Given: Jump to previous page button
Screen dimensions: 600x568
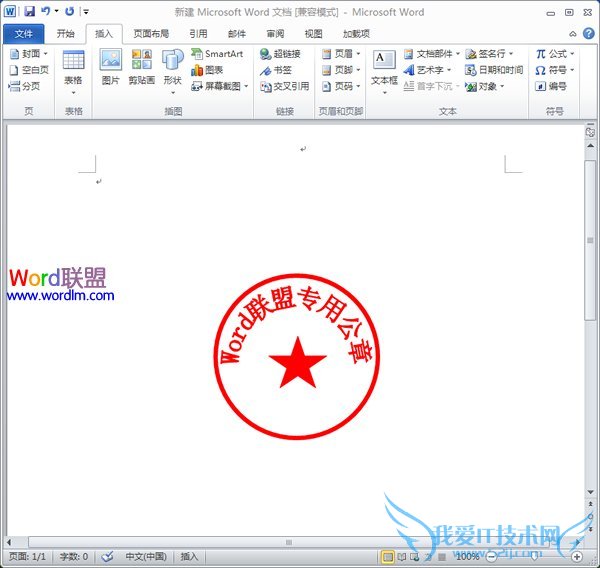Looking at the screenshot, I should click(x=590, y=505).
